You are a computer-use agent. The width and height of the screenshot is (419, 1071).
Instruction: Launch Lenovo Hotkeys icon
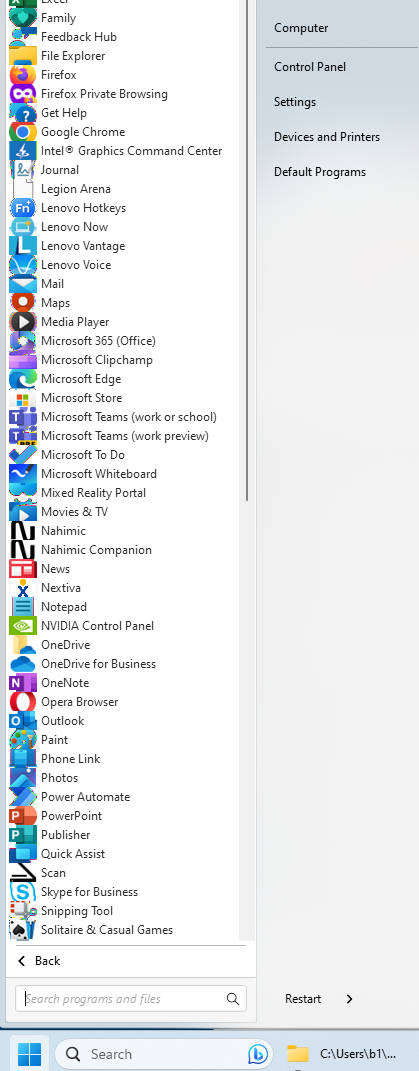[23, 208]
